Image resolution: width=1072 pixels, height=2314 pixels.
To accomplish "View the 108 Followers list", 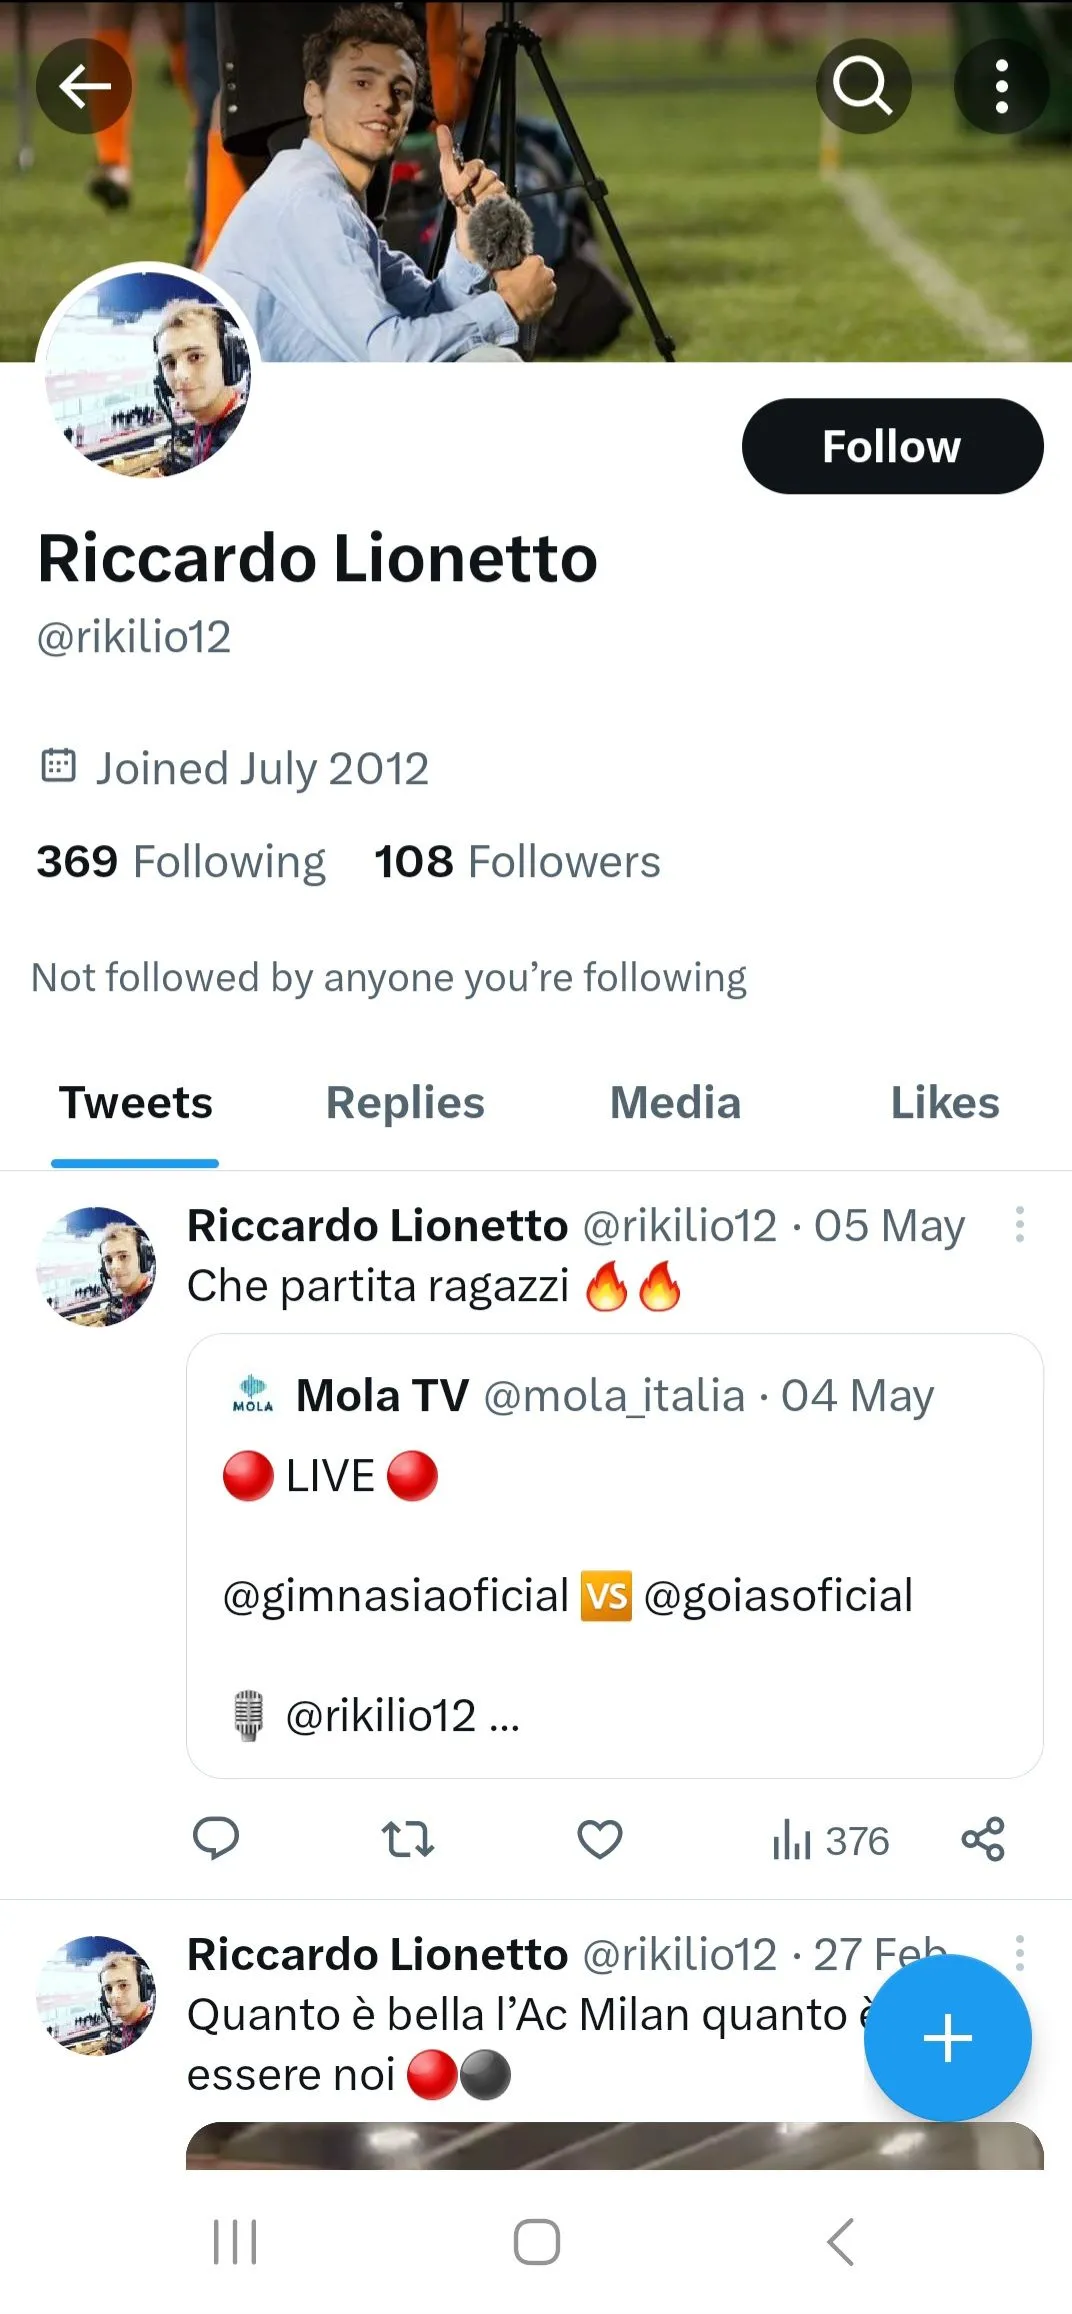I will [x=517, y=862].
